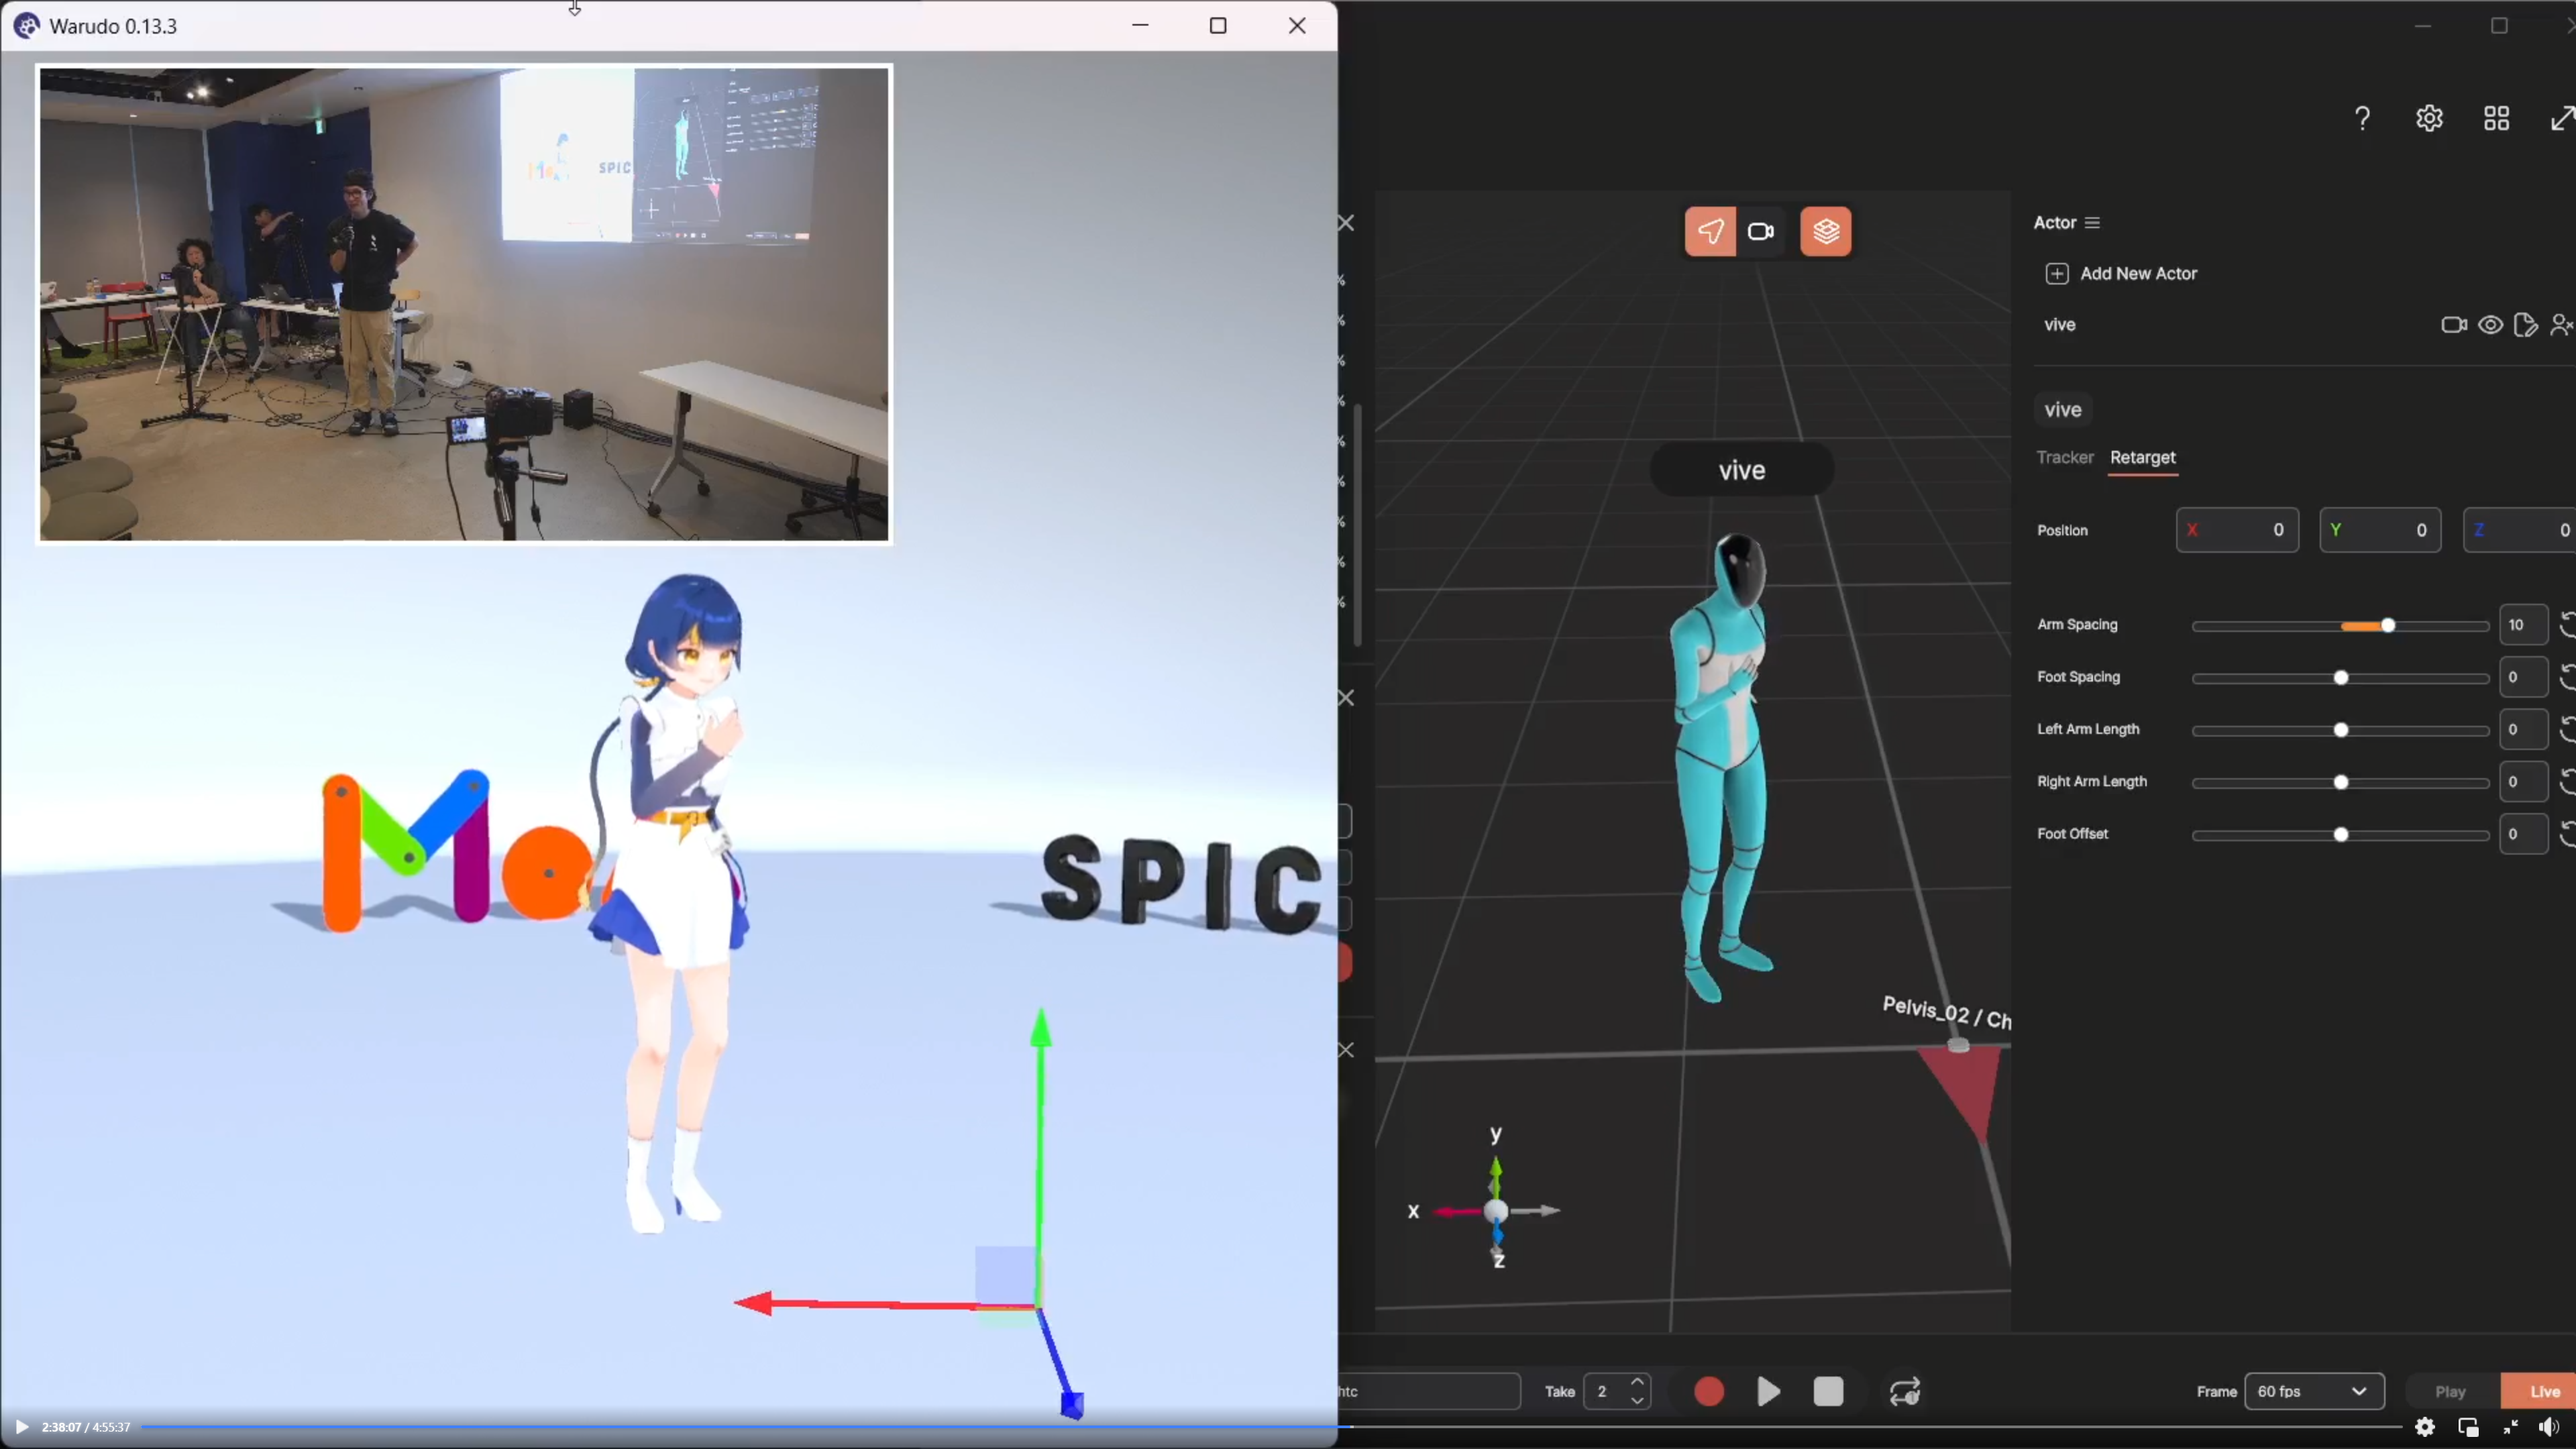Screen dimensions: 2576x1449
Task: Toggle vive actor visibility eye icon
Action: pos(2490,325)
